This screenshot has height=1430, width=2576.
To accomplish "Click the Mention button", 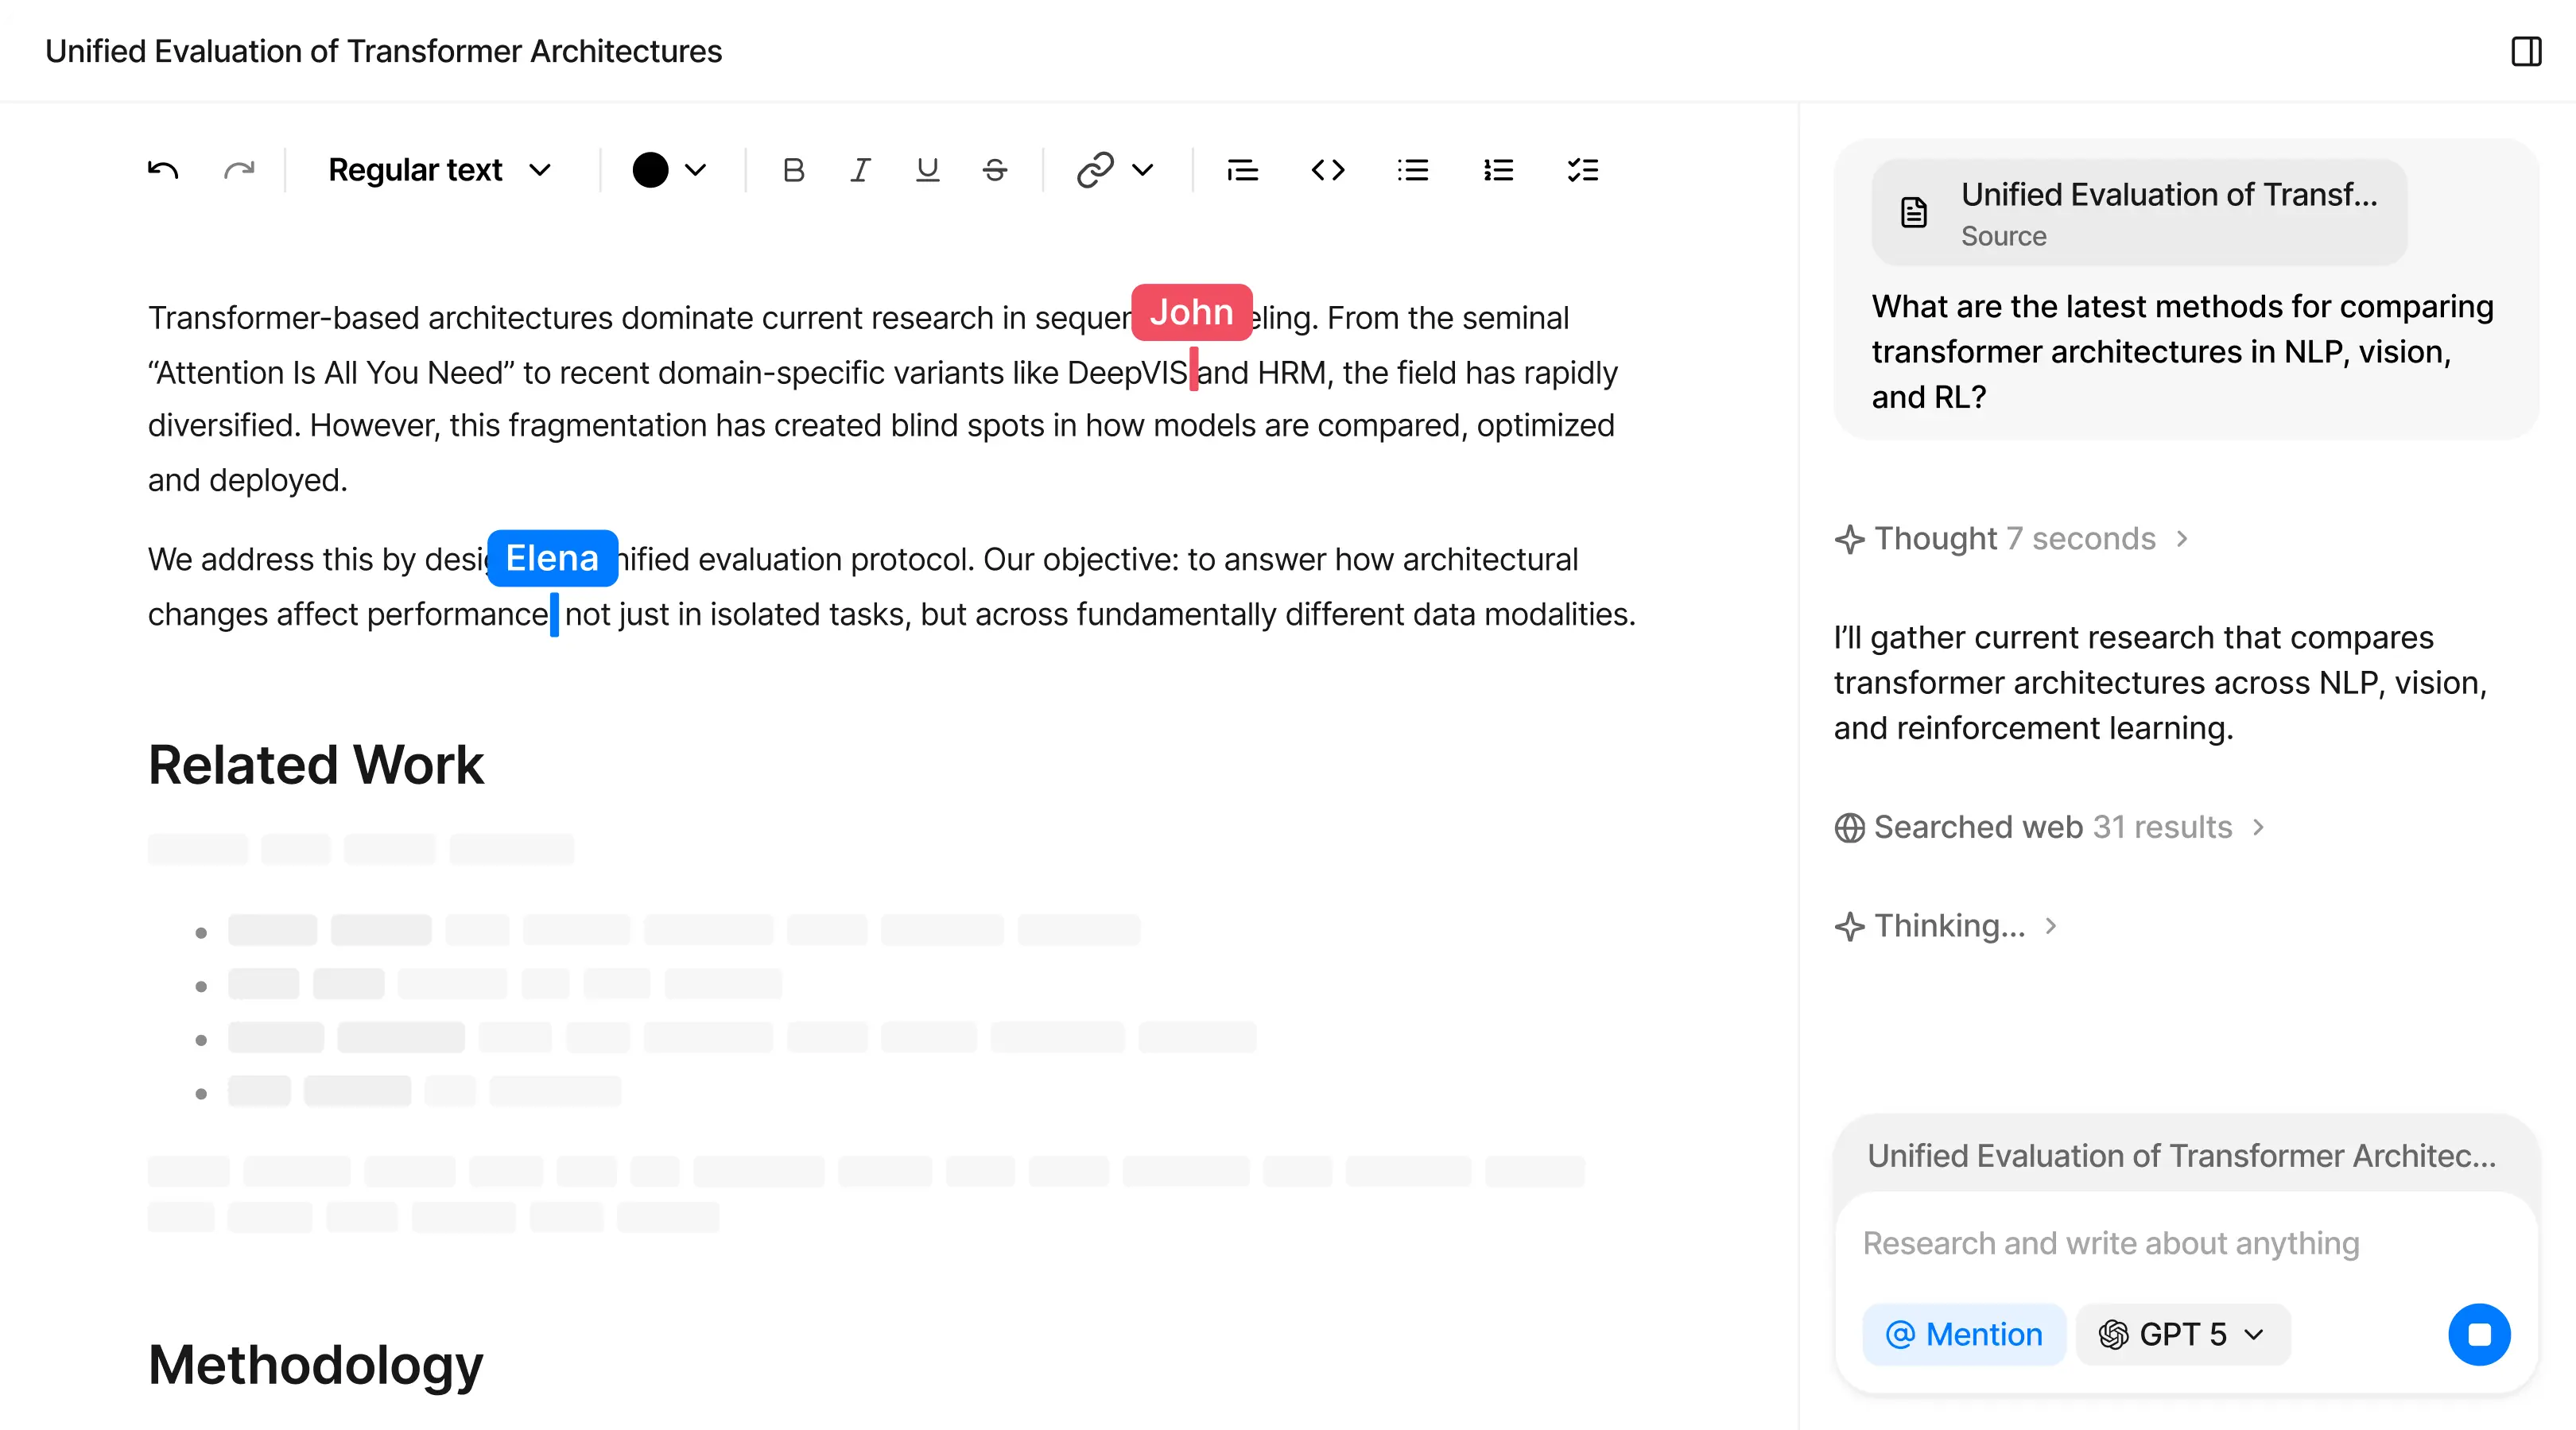I will [1964, 1334].
